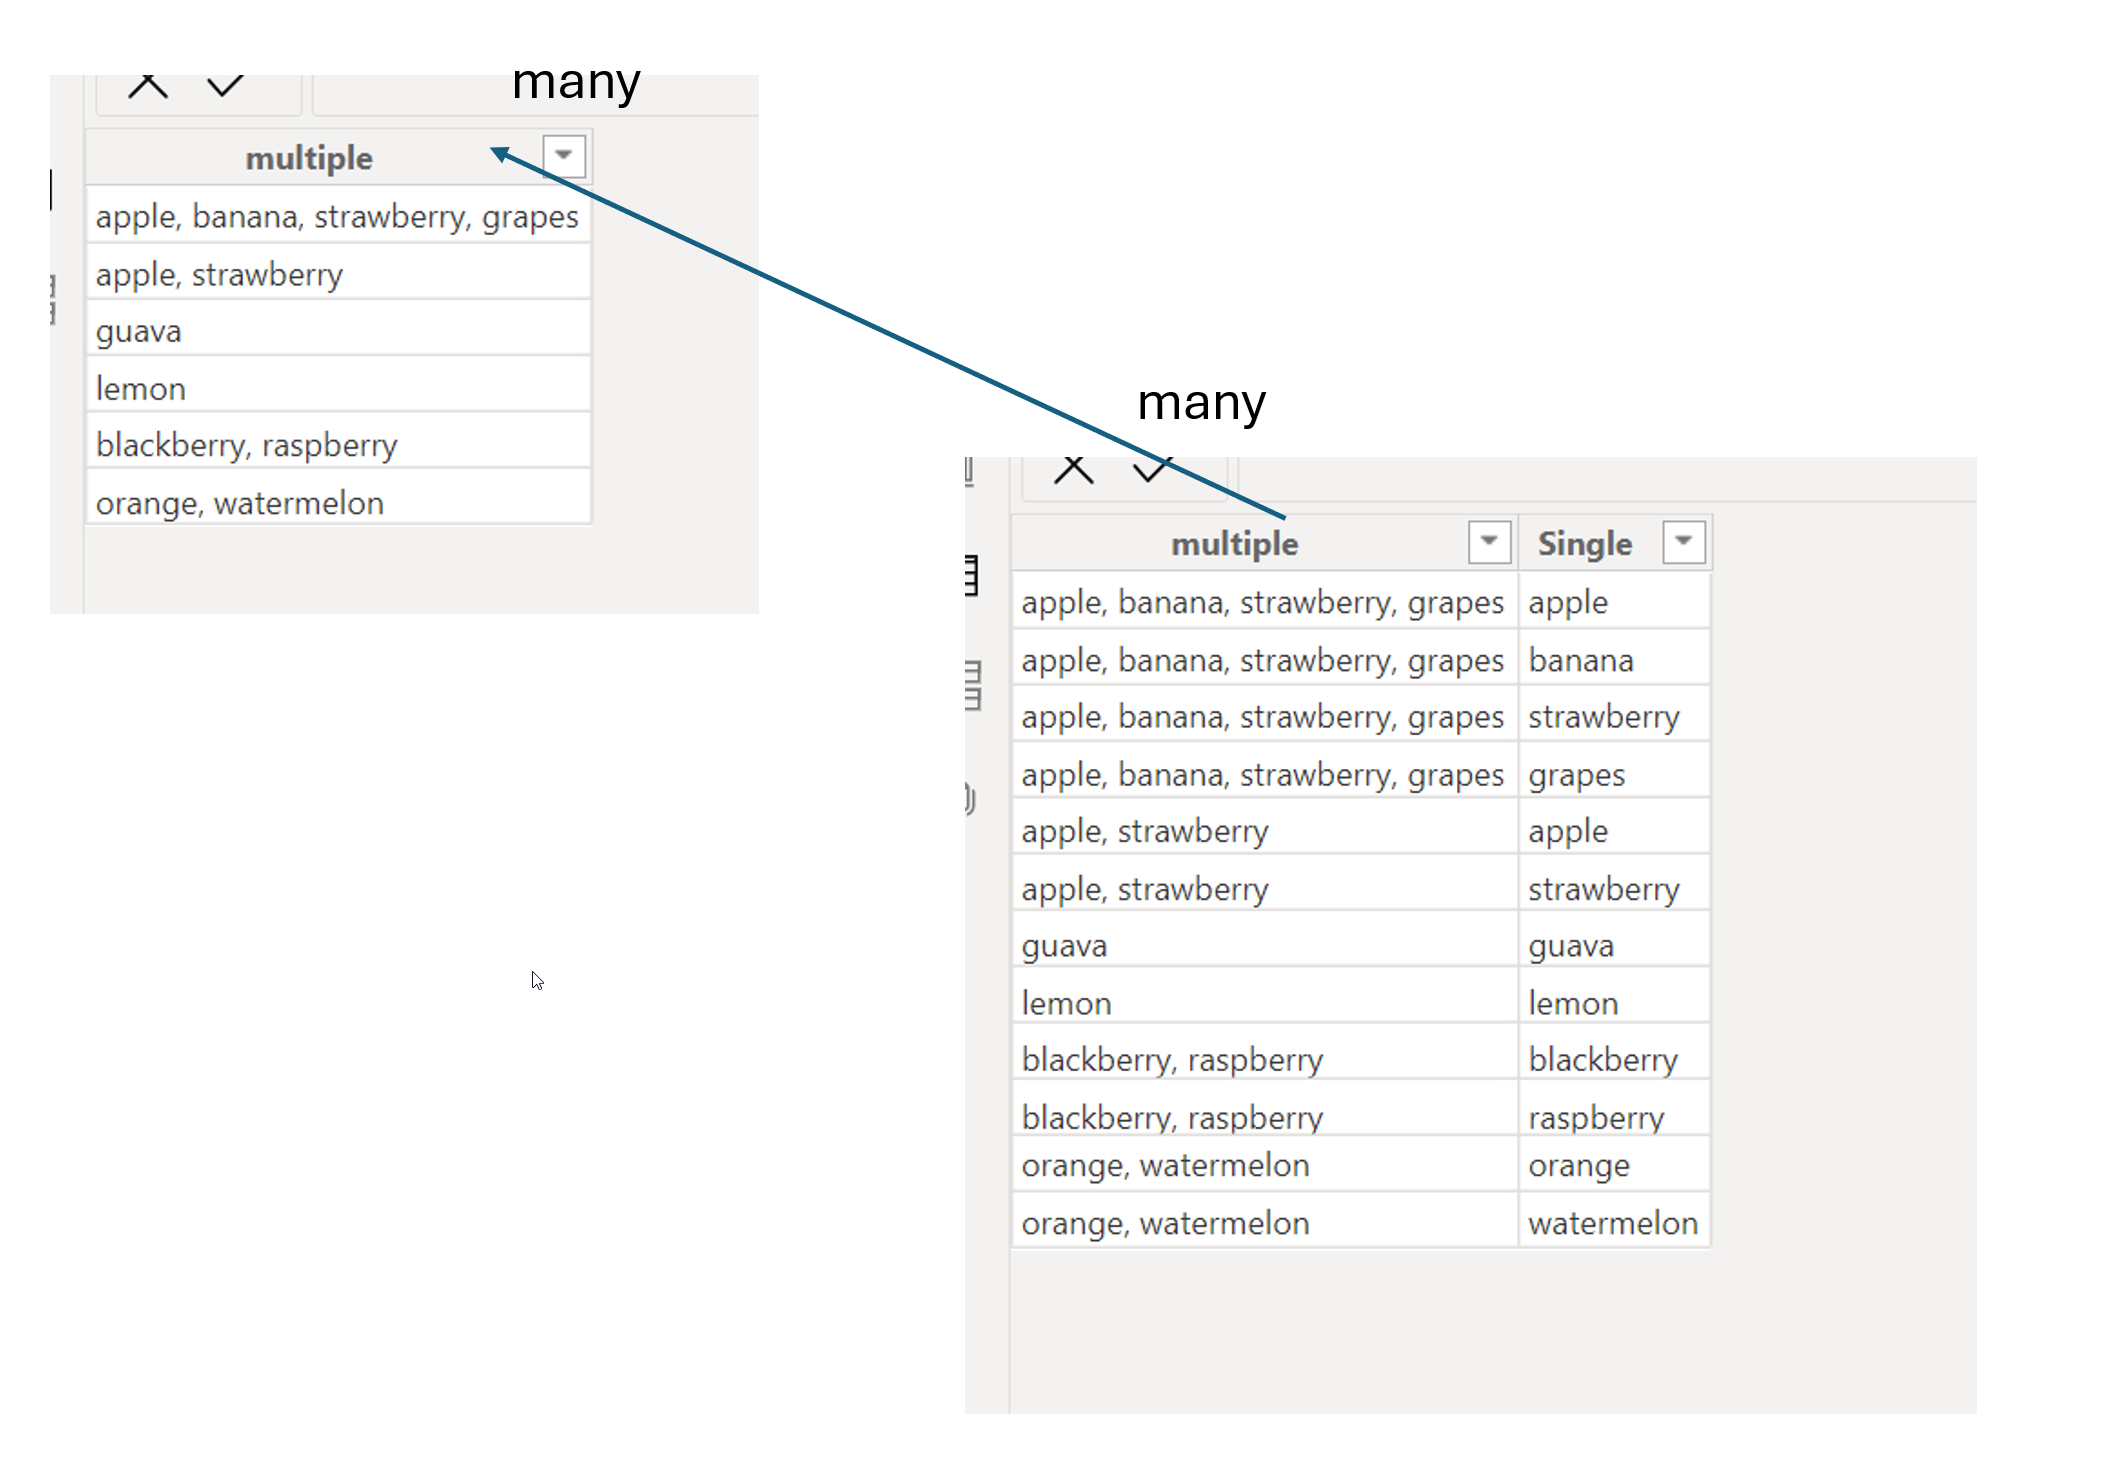This screenshot has width=2114, height=1462.
Task: Select the right table 'multiple' column header
Action: (x=1264, y=543)
